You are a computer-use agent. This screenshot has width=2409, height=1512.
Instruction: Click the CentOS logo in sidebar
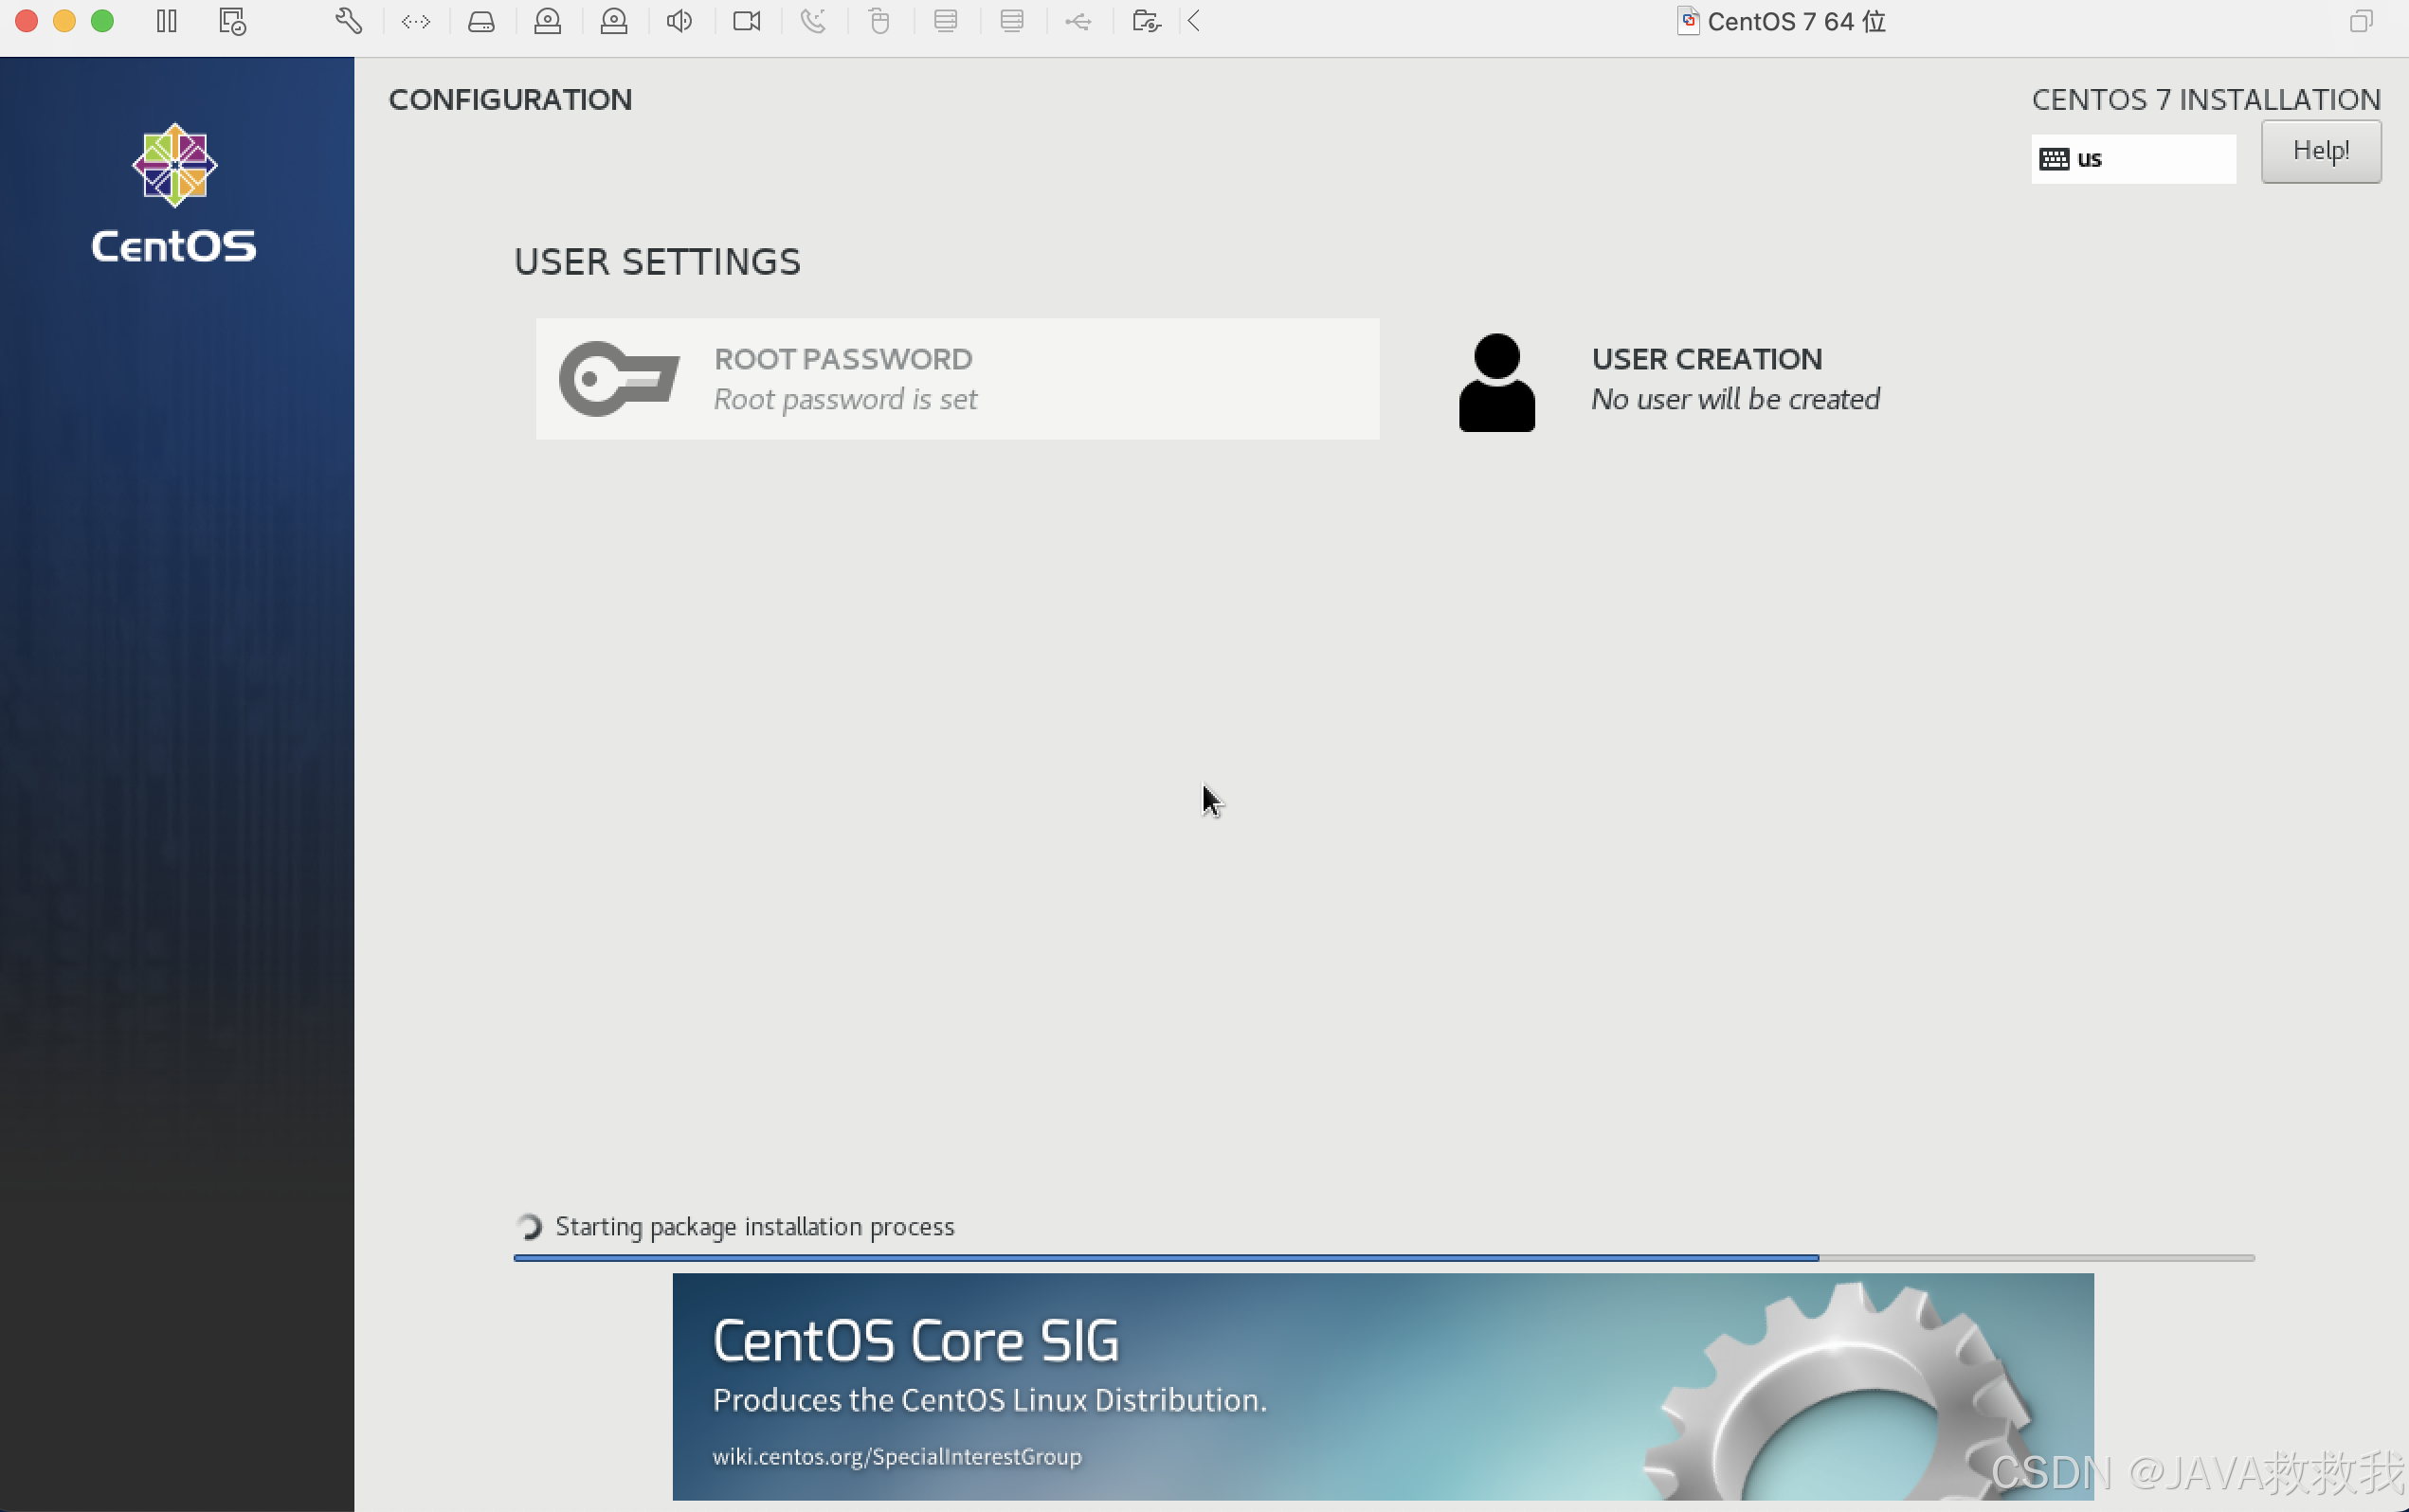(174, 193)
